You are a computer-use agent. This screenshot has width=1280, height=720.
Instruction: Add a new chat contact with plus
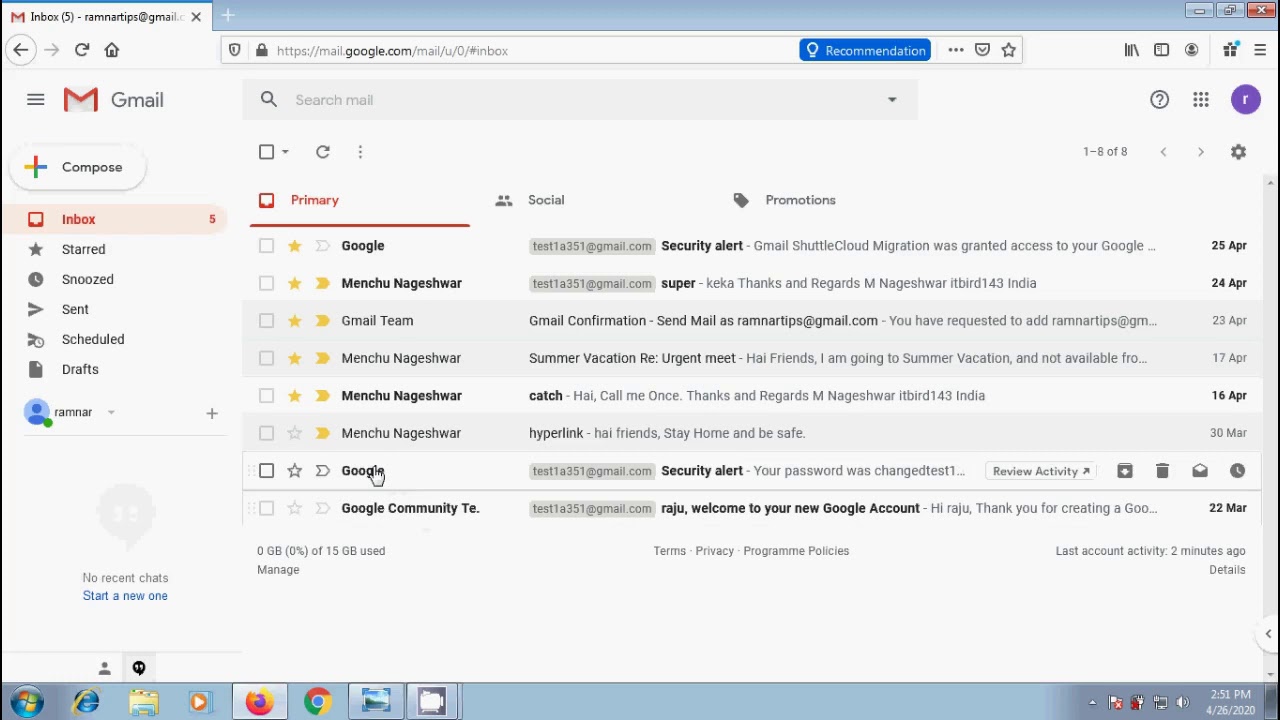211,413
